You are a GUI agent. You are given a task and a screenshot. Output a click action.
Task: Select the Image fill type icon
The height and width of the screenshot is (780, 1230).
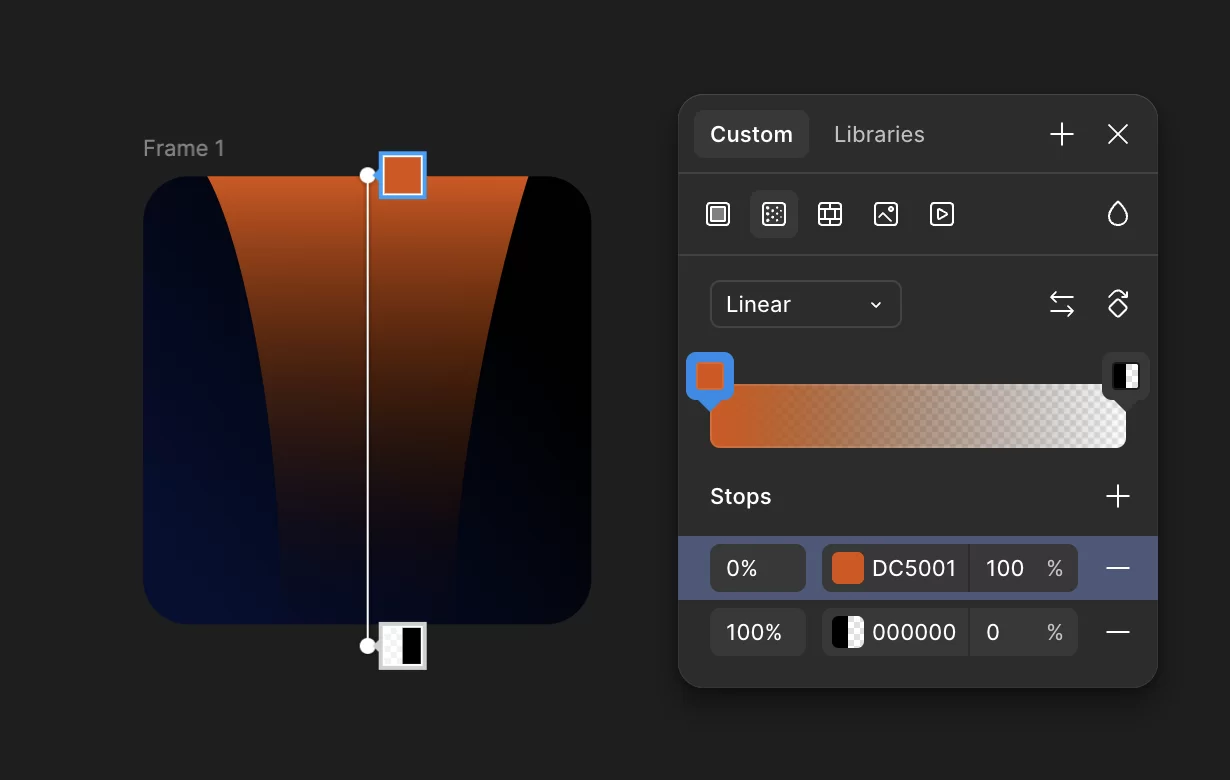886,214
